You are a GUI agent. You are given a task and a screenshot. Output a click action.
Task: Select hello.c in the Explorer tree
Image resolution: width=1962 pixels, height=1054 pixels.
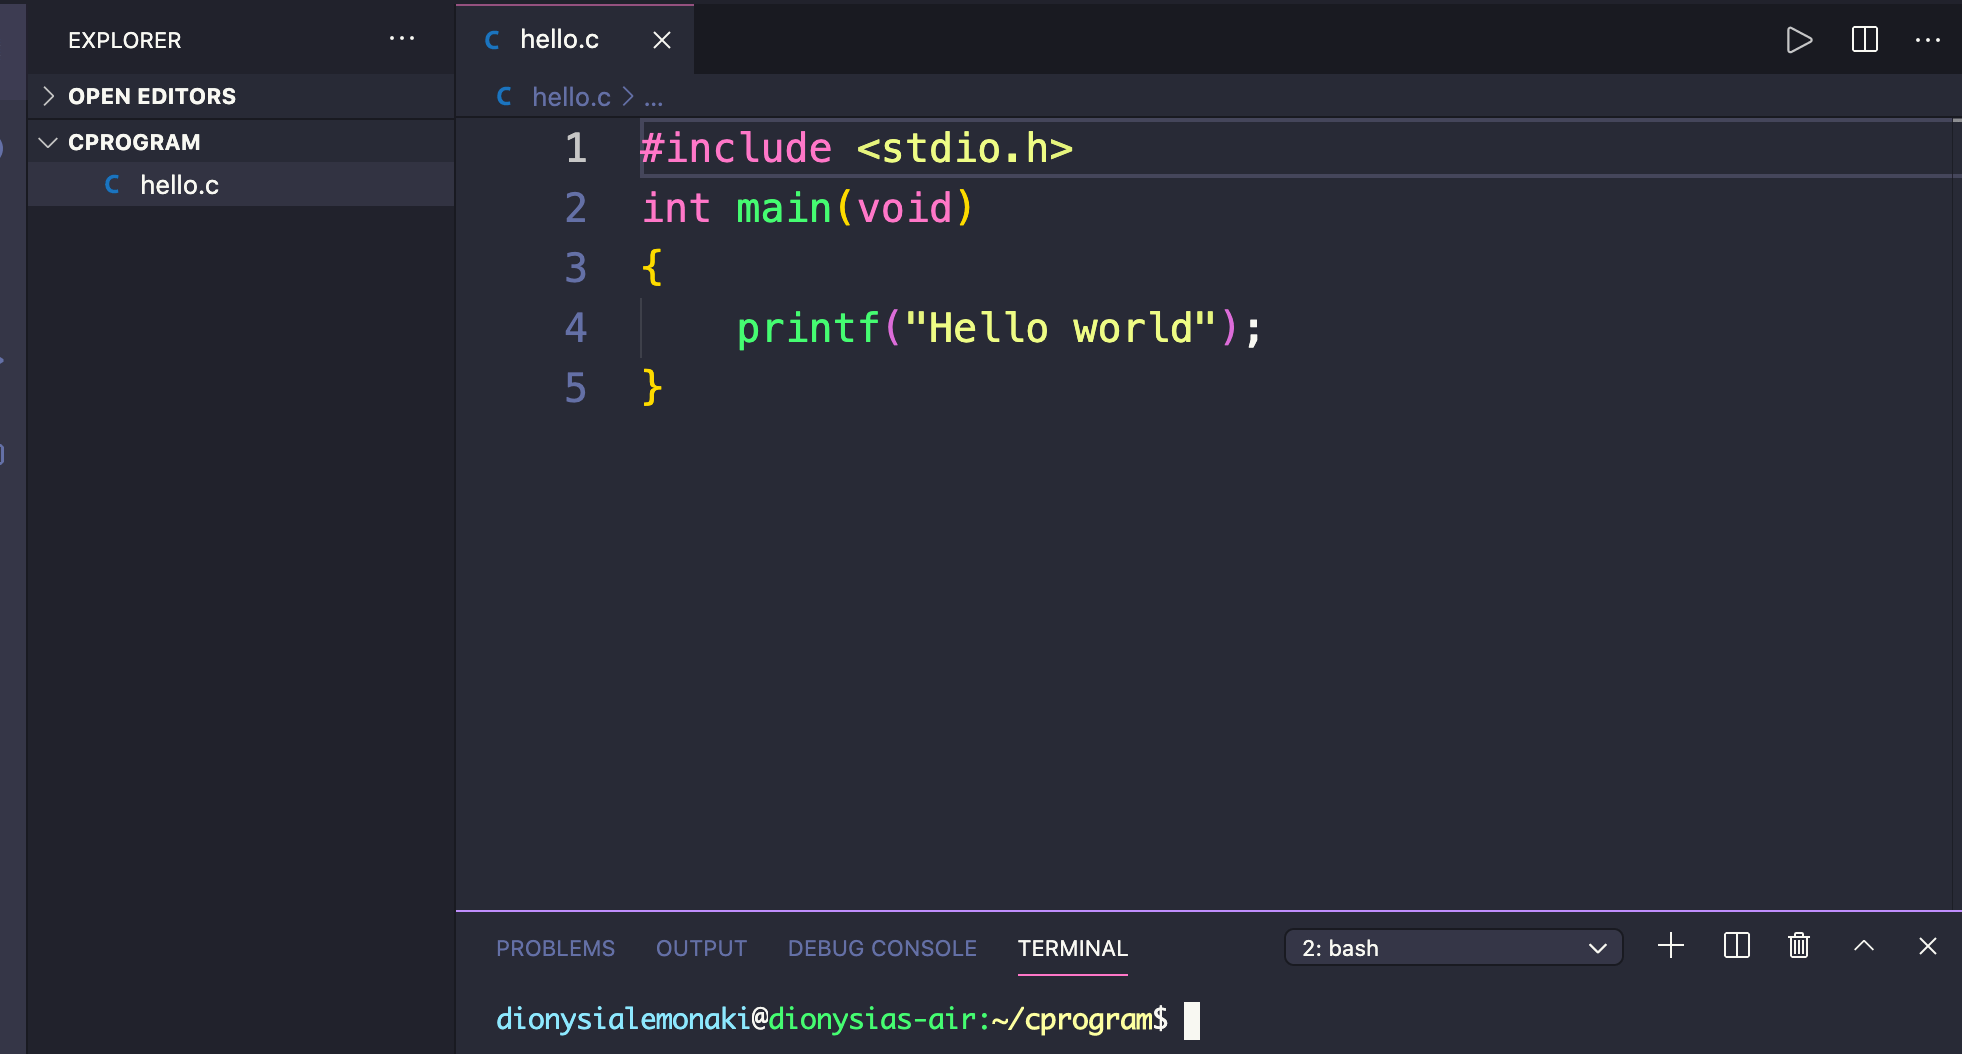pyautogui.click(x=181, y=184)
